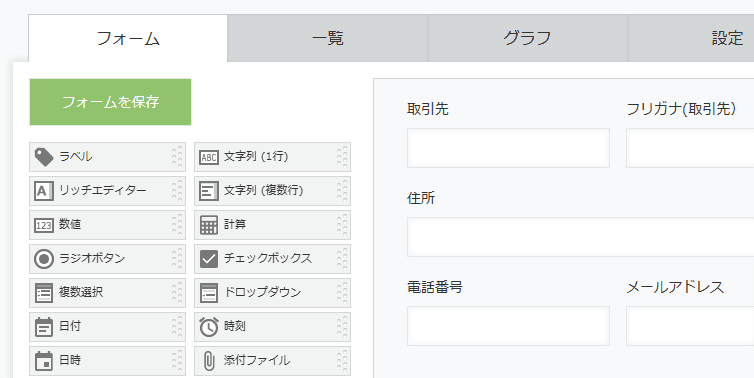Click the 文字列 (1行) ABC icon
Image resolution: width=754 pixels, height=378 pixels.
tap(209, 157)
